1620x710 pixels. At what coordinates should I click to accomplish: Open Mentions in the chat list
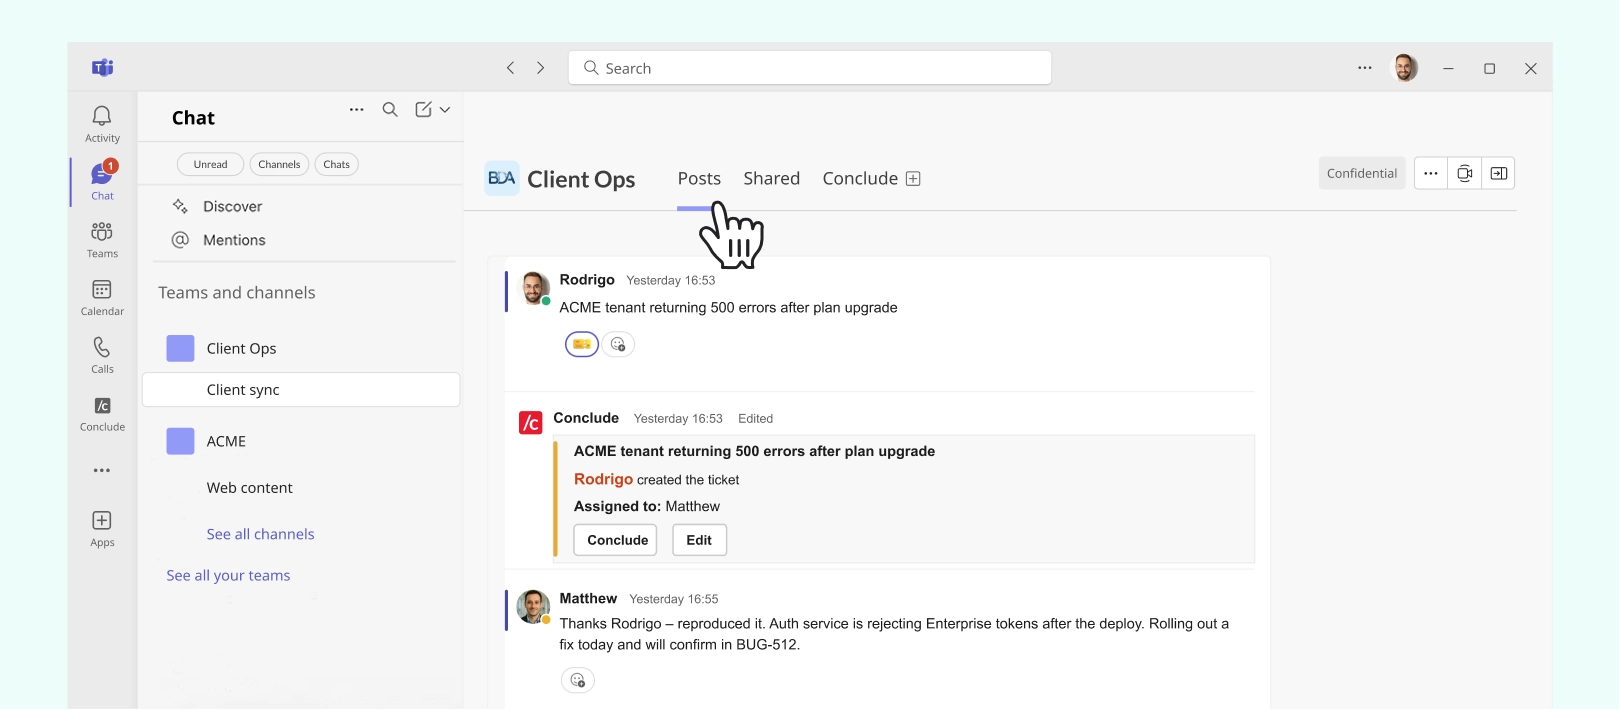coord(234,240)
